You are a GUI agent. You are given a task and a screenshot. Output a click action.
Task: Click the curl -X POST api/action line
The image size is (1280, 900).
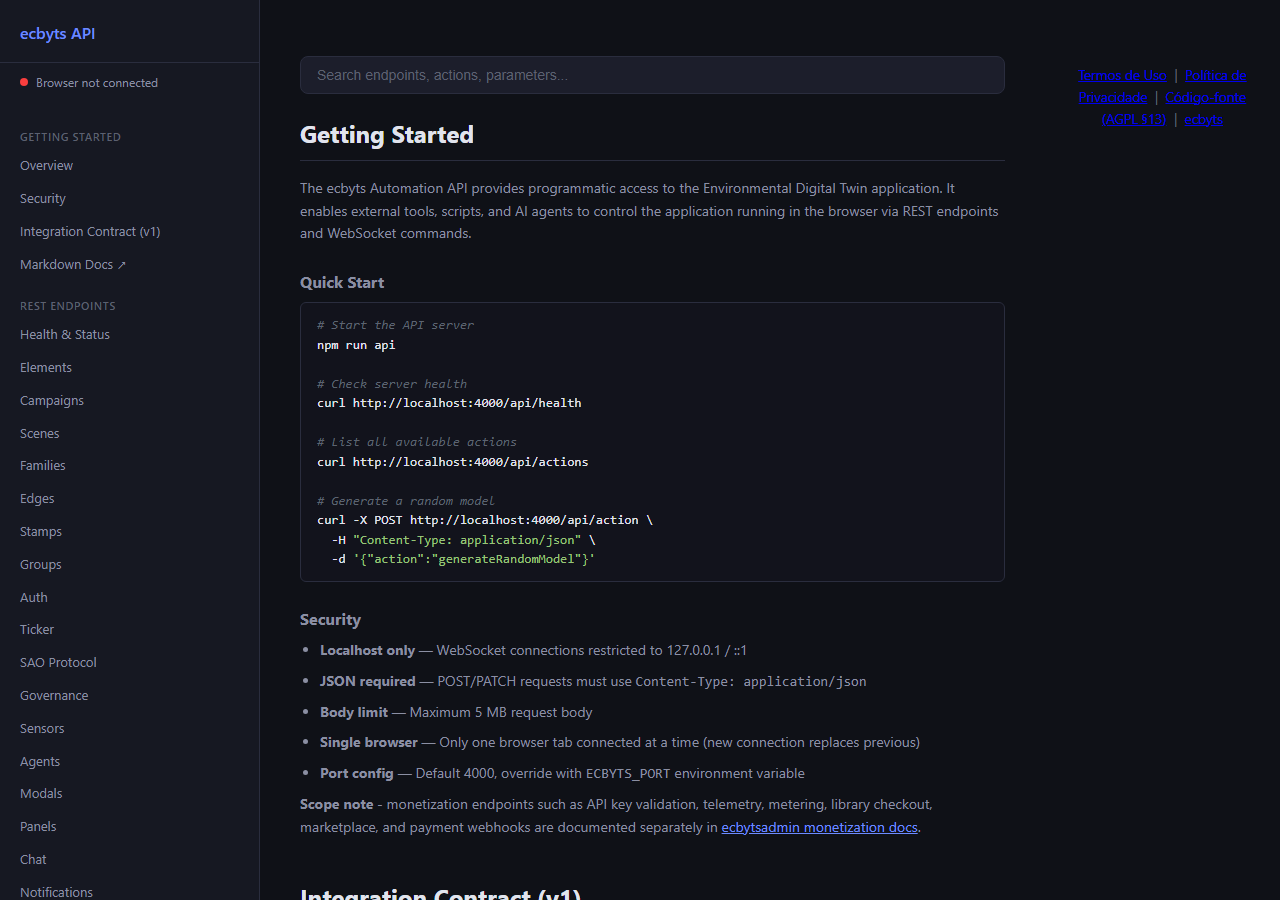[x=485, y=520]
